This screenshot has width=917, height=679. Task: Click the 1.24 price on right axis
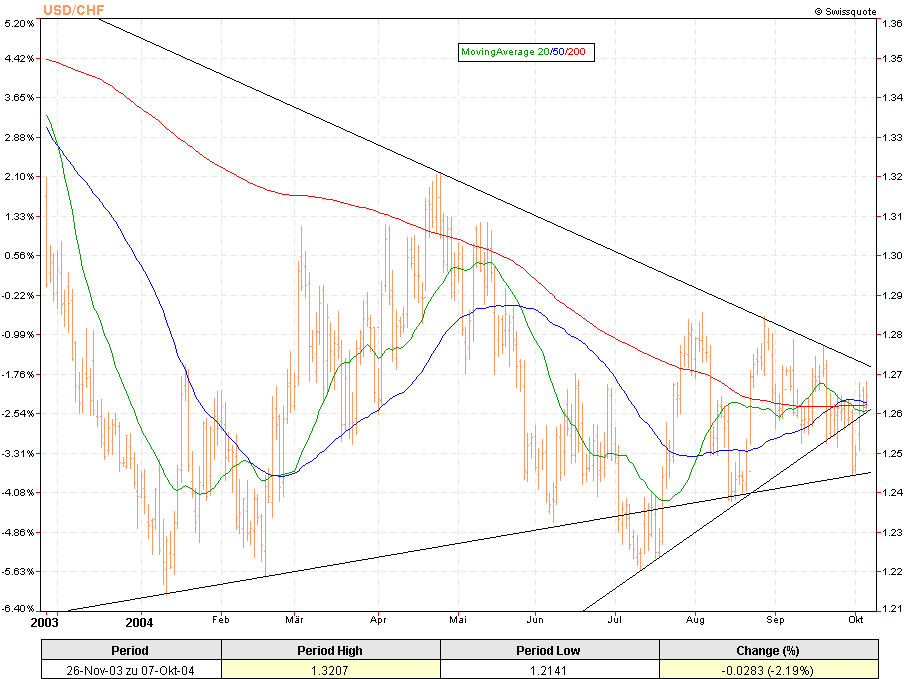pyautogui.click(x=892, y=492)
